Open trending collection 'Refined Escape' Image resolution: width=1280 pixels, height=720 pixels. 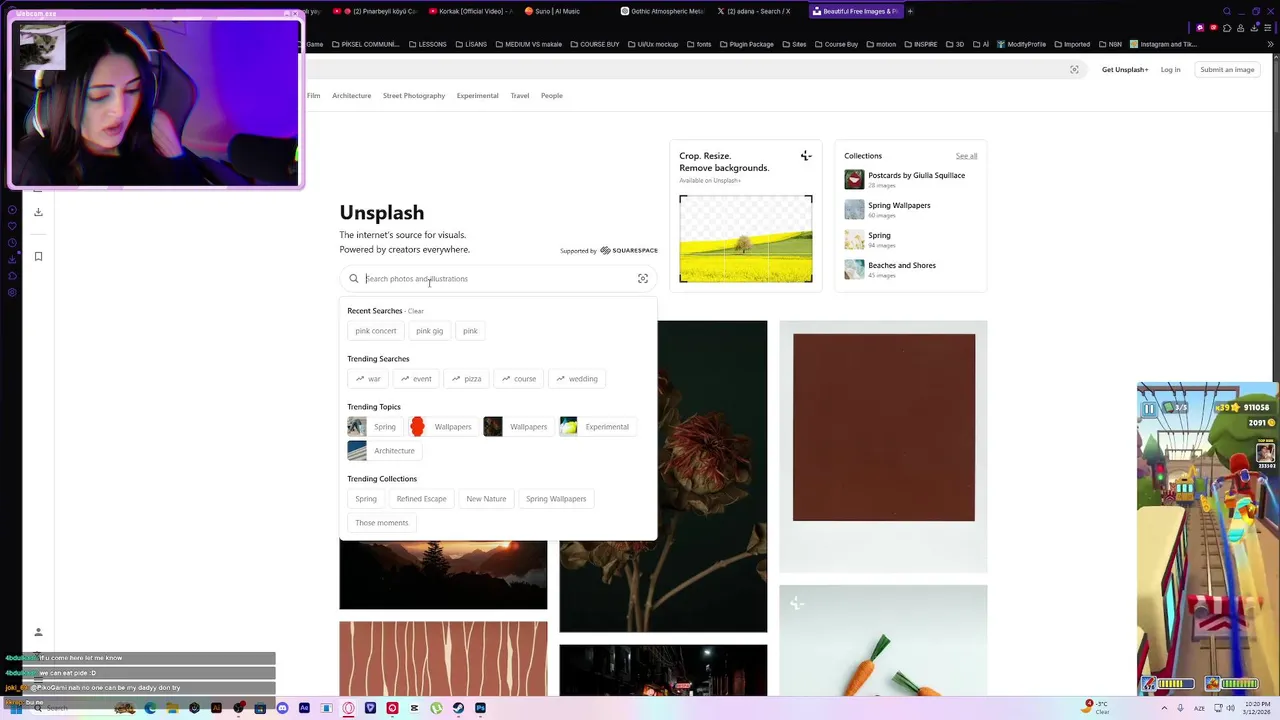point(421,499)
